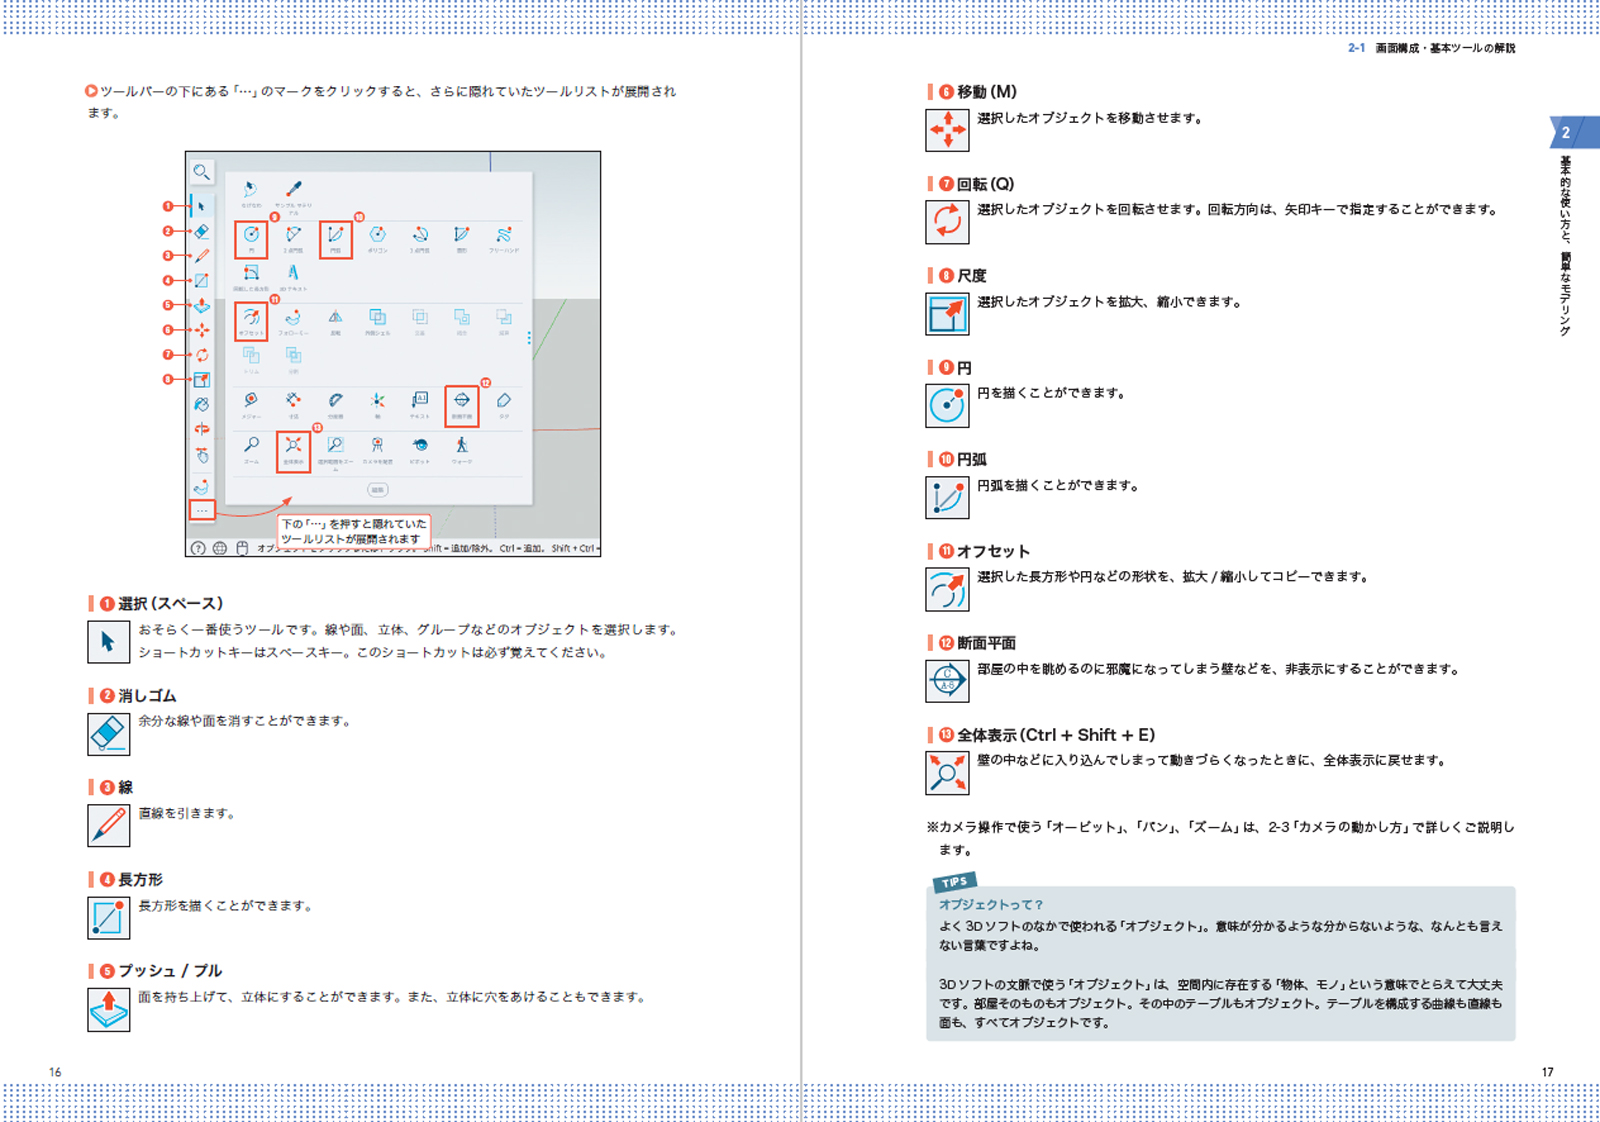Select the 3D Text tool icon
This screenshot has width=1600, height=1122.
[x=293, y=274]
